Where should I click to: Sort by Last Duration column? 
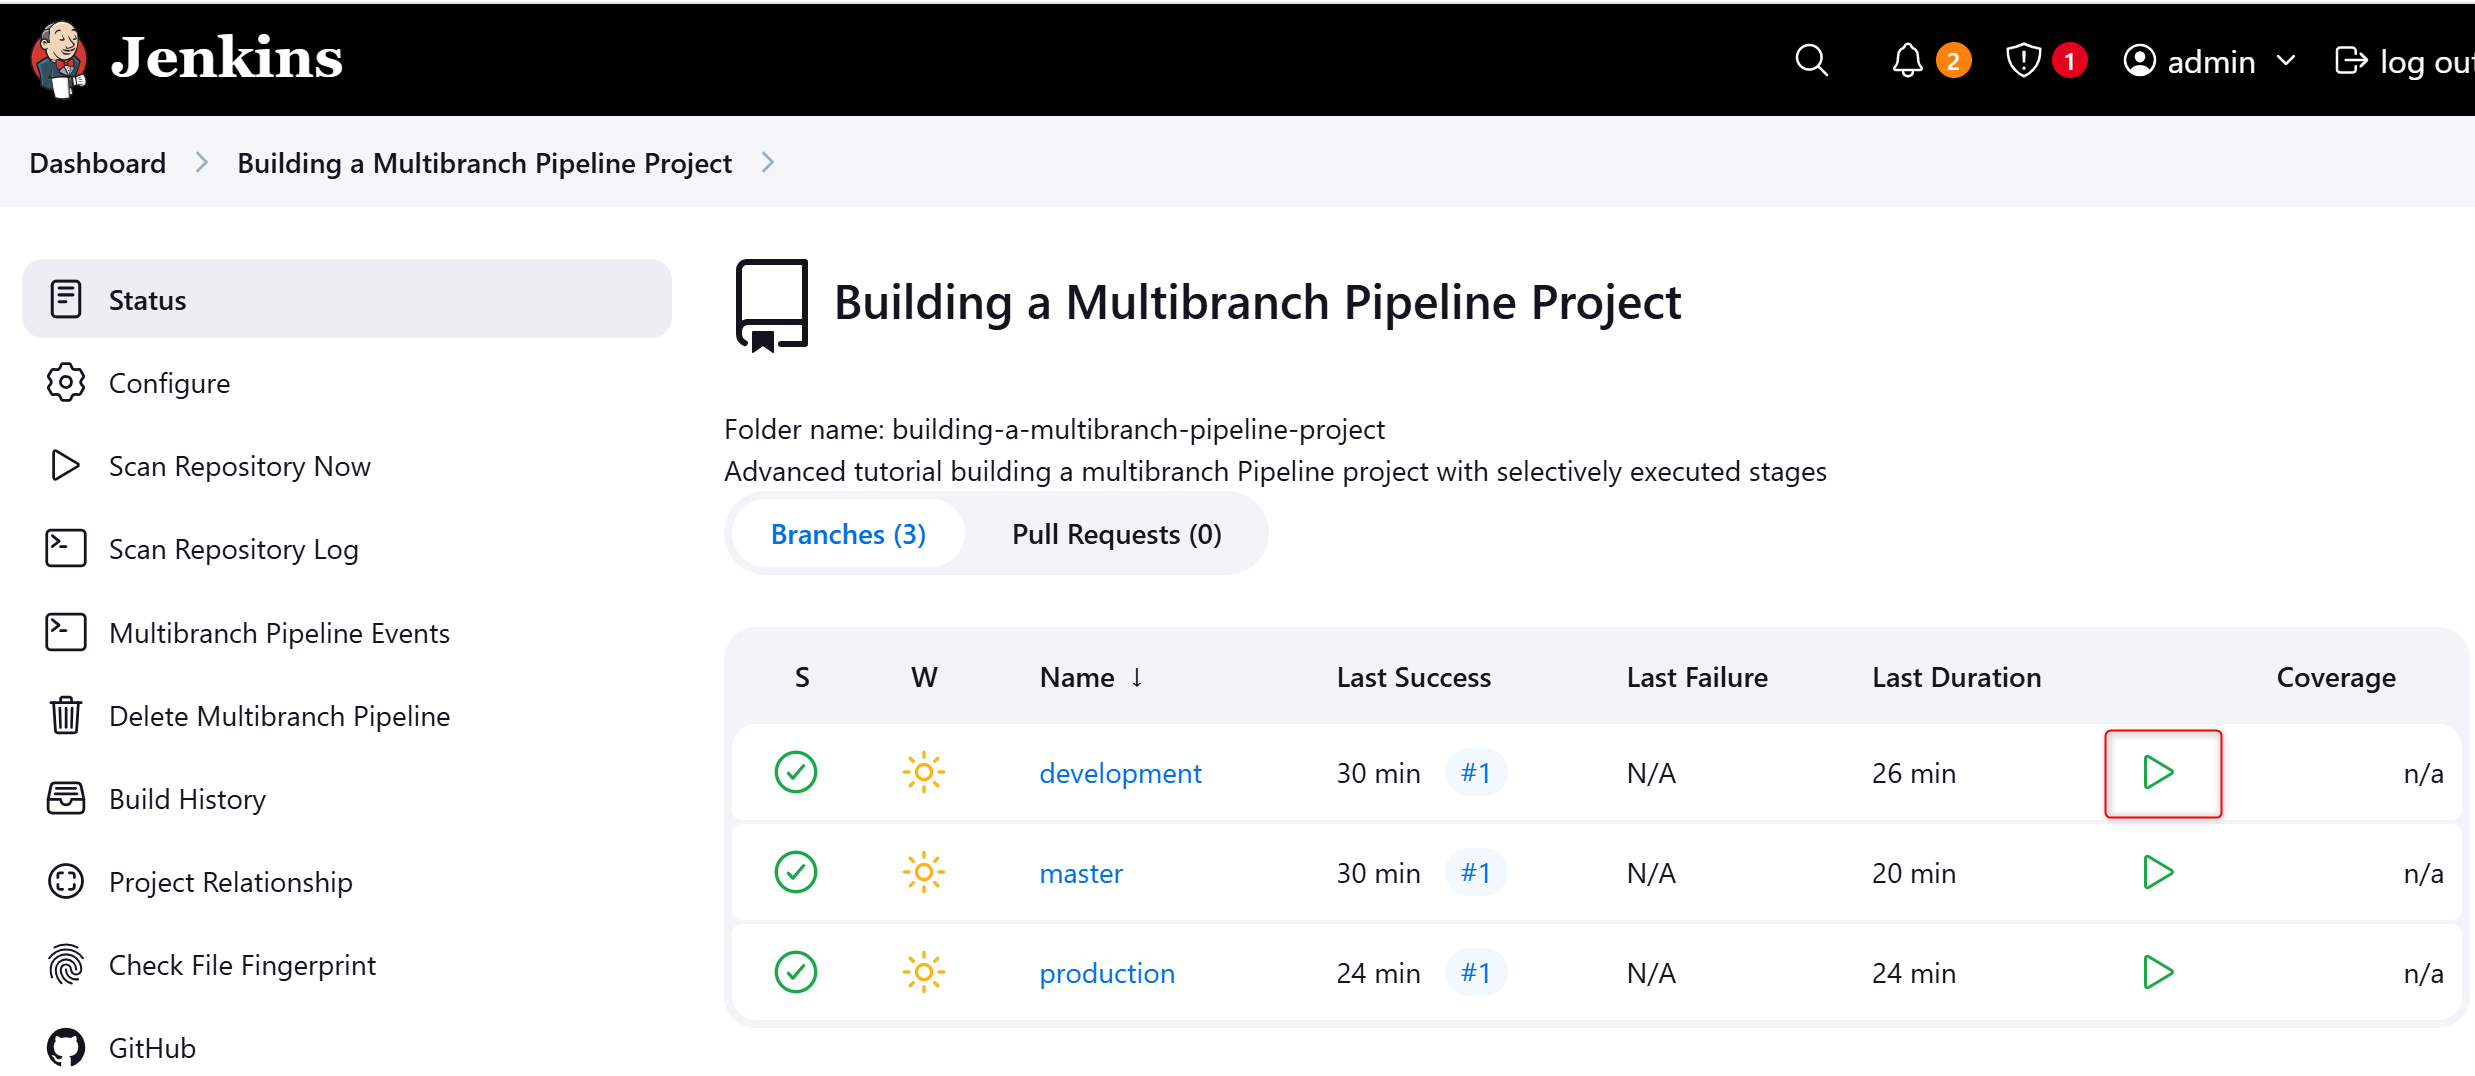(x=1956, y=677)
